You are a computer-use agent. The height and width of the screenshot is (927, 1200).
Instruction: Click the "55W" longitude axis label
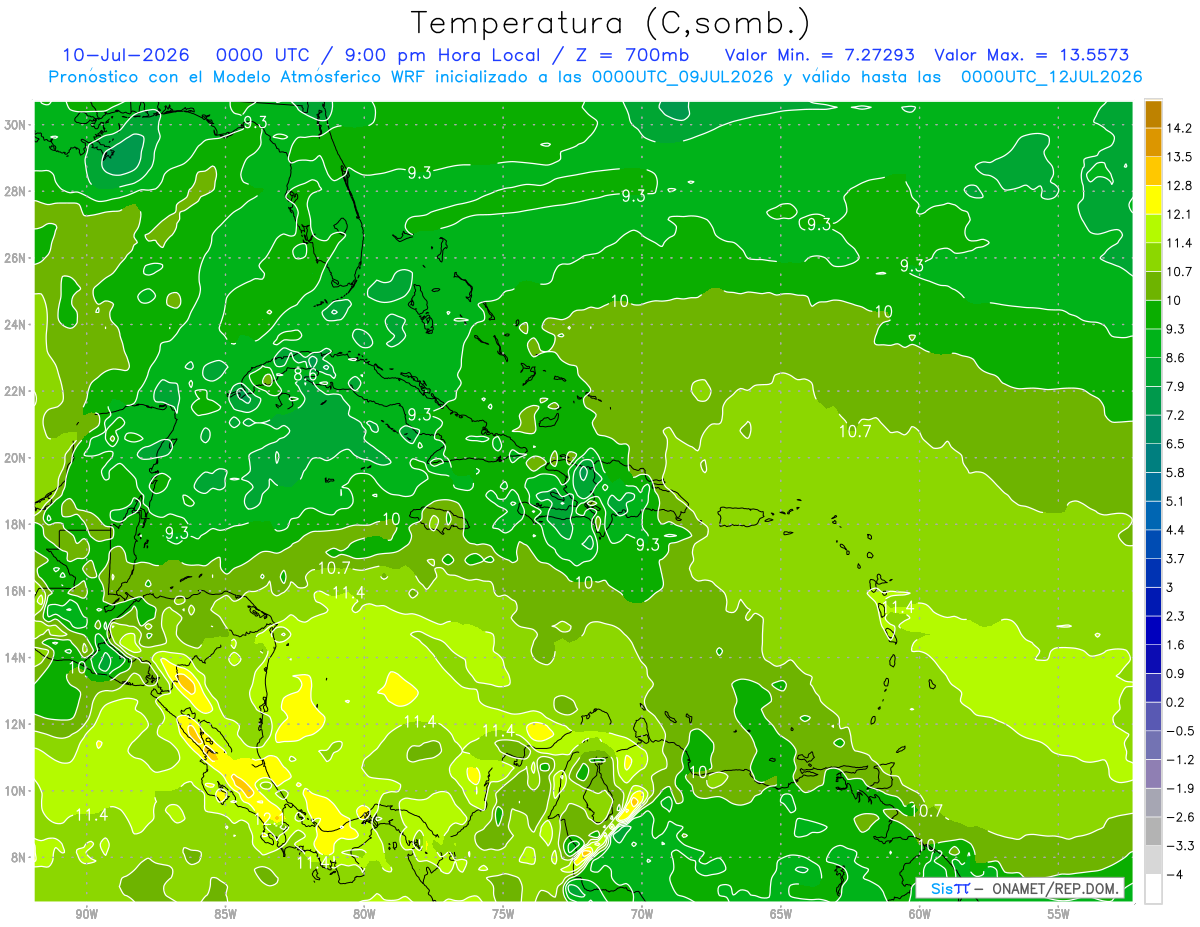pyautogui.click(x=1058, y=914)
